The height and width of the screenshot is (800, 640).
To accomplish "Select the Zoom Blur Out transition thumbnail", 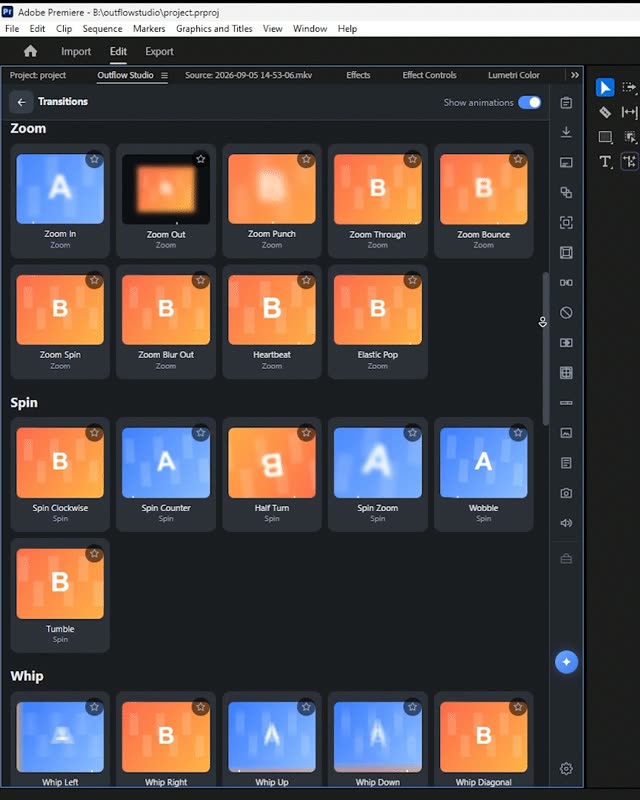I will click(x=166, y=310).
